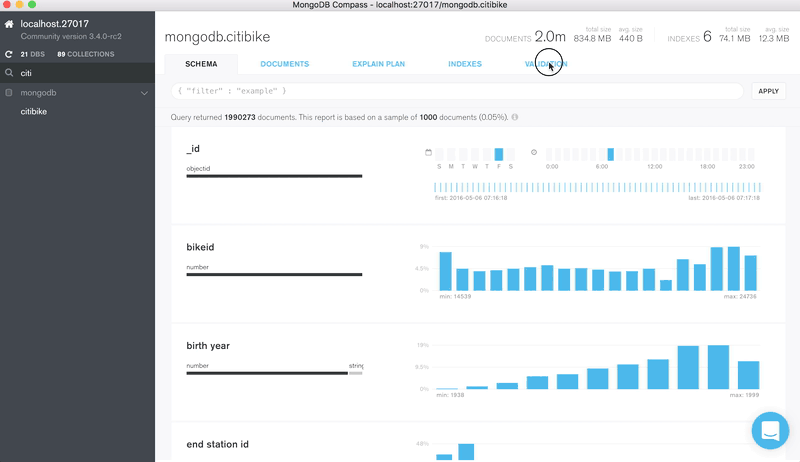Click the '74.1 MB' index size value
The width and height of the screenshot is (800, 462).
(x=735, y=38)
